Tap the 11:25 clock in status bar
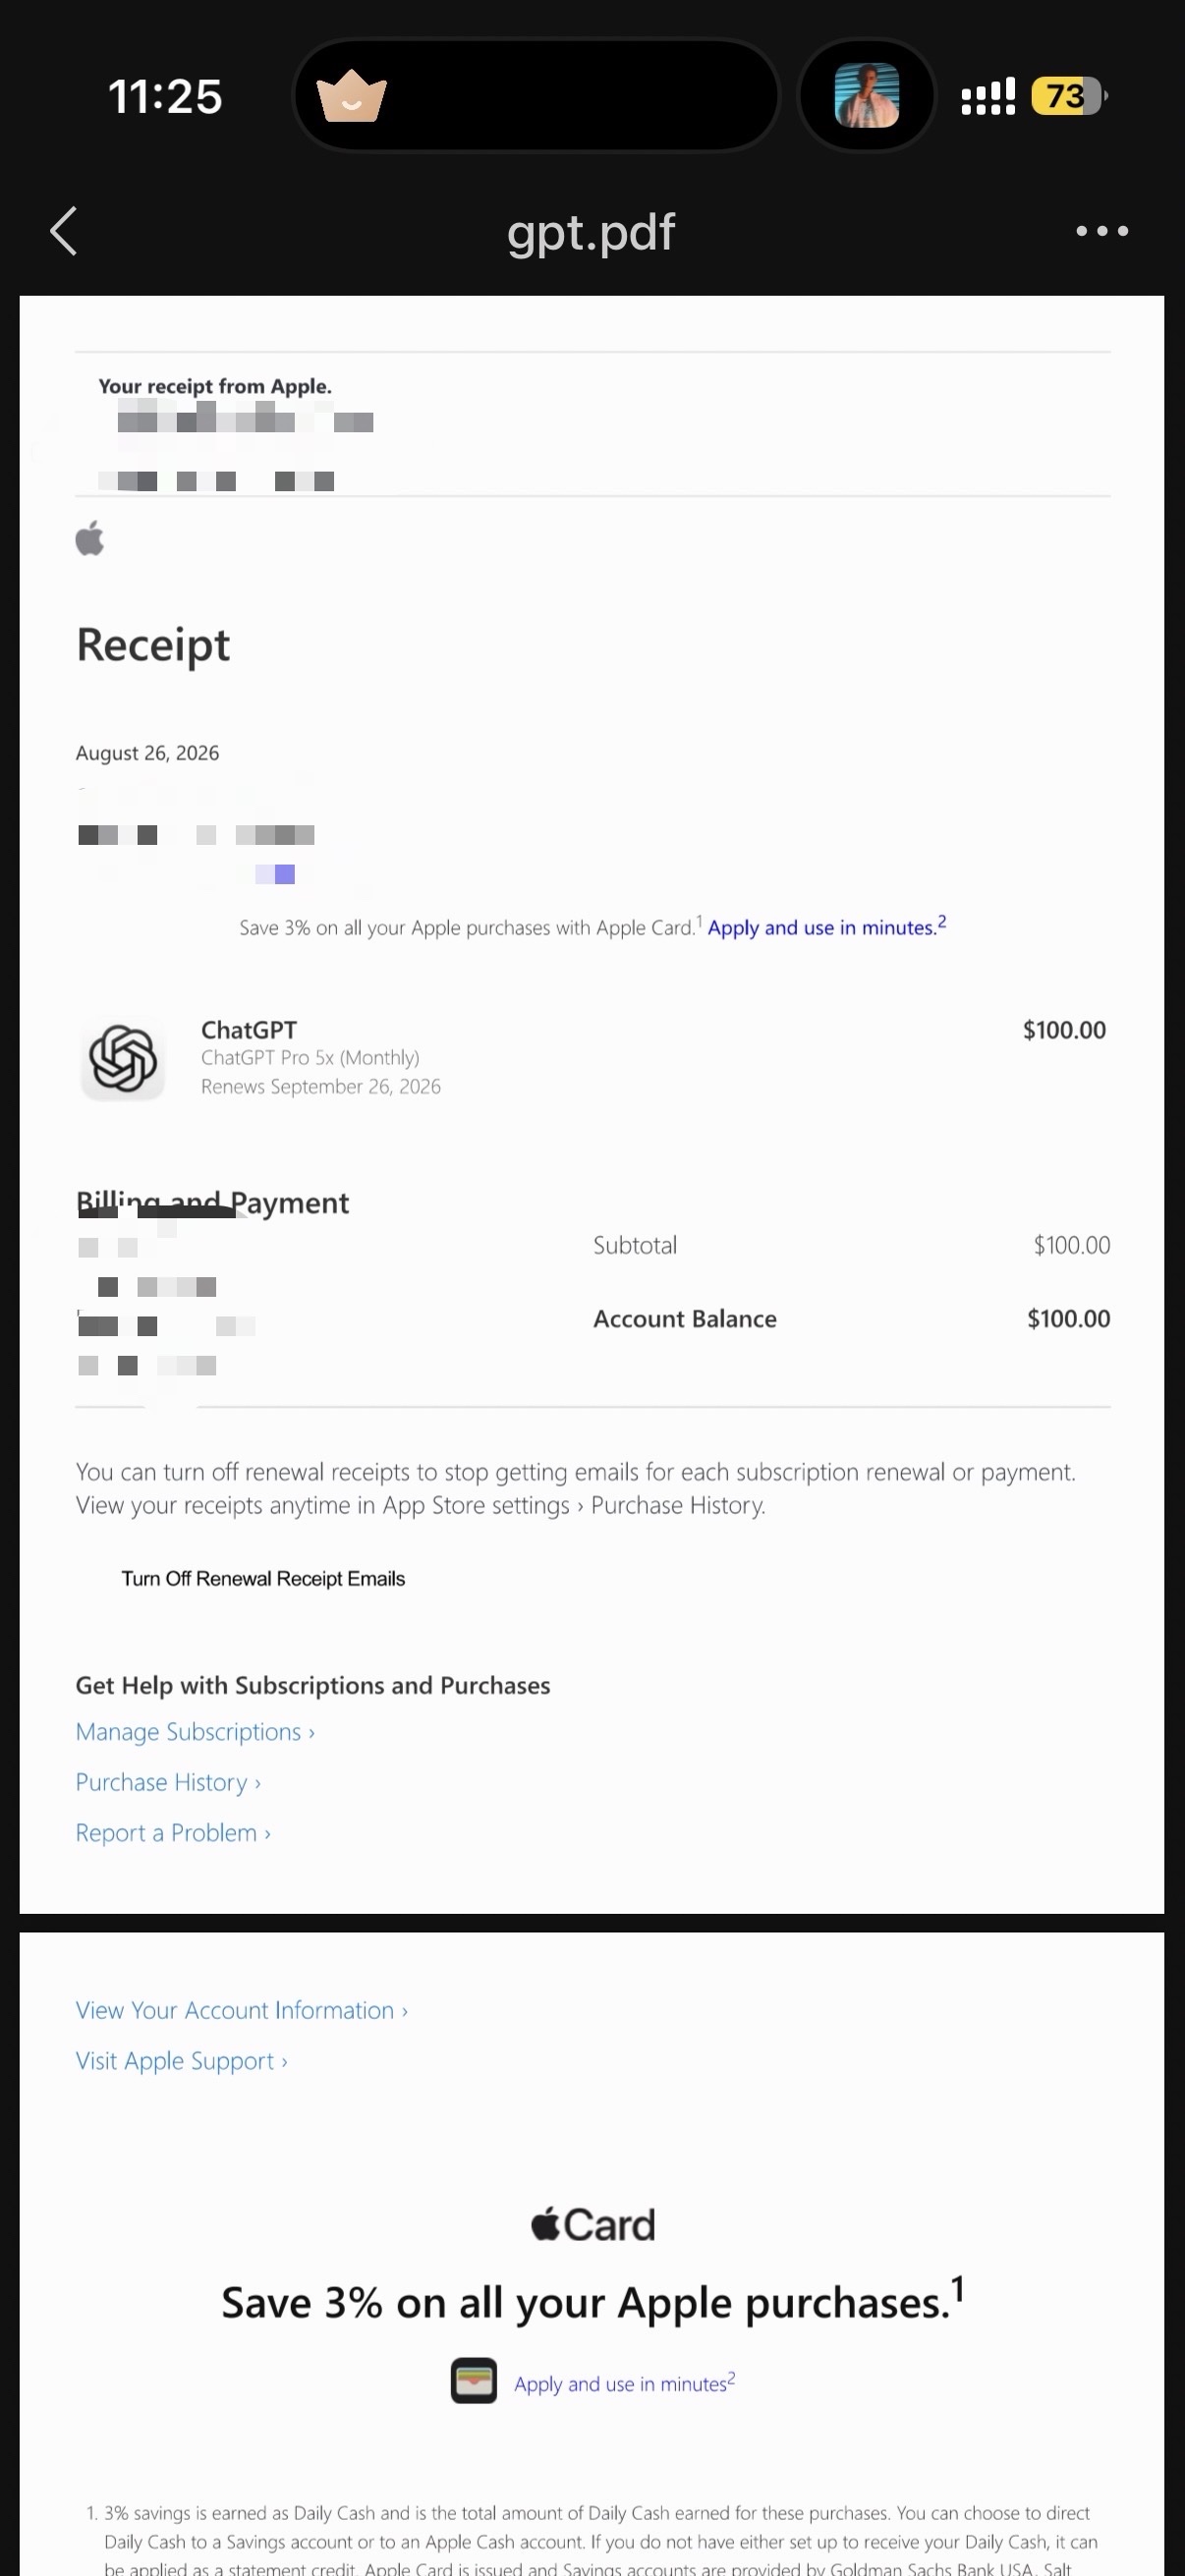Image resolution: width=1185 pixels, height=2576 pixels. (165, 97)
